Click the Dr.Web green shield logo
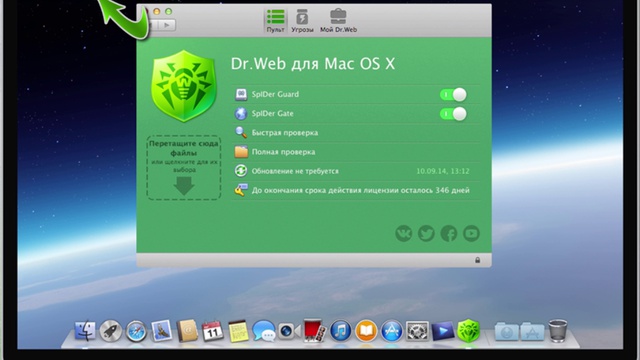Viewport: 640px width, 360px height. tap(184, 86)
